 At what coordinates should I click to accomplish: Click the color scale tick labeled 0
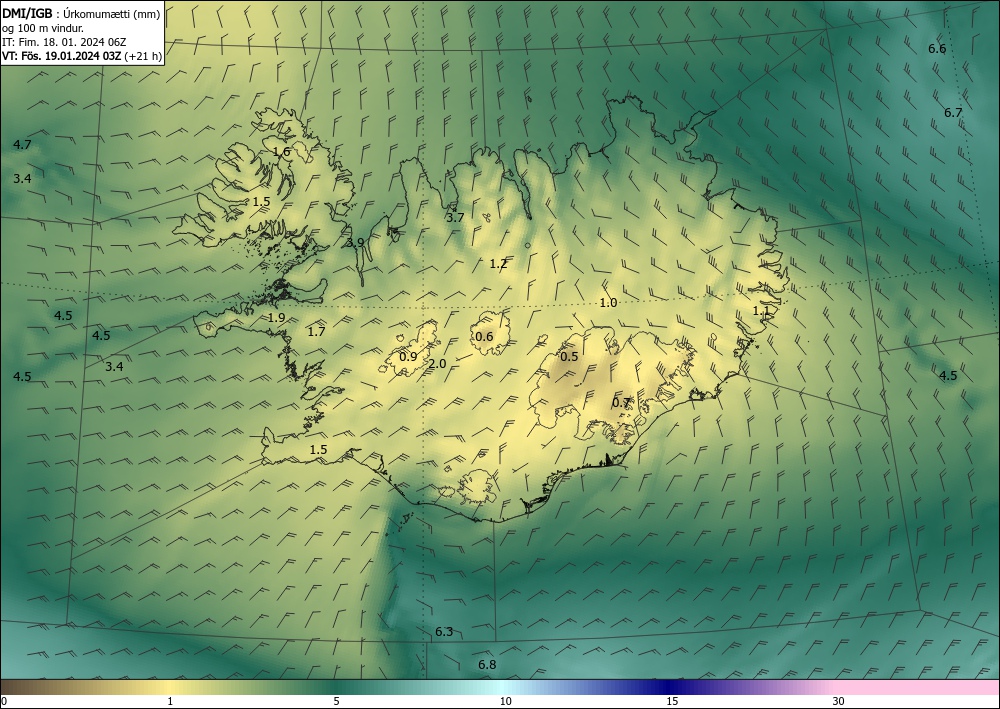point(4,701)
